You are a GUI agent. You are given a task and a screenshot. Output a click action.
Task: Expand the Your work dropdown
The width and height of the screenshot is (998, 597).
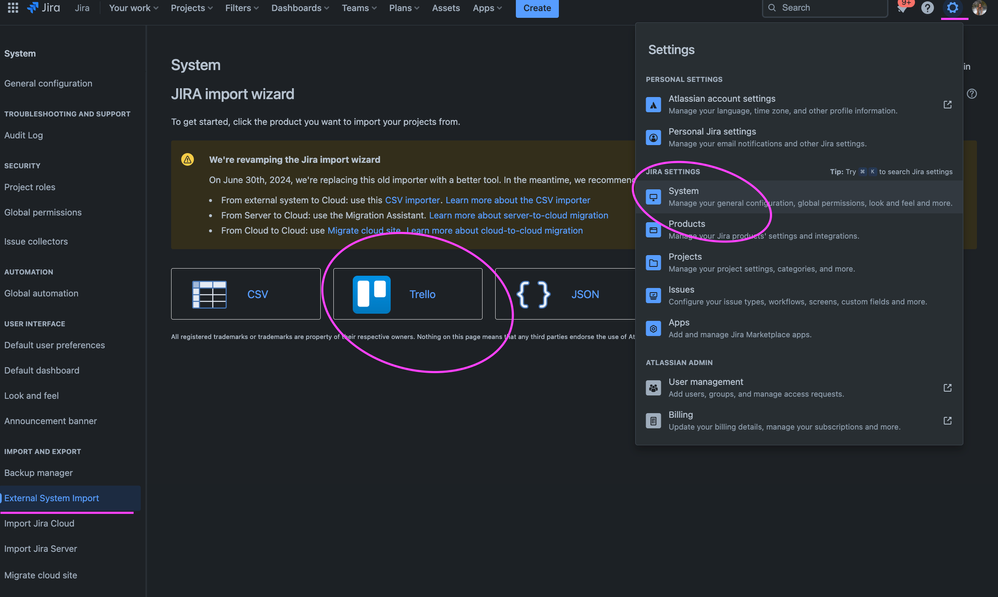133,8
